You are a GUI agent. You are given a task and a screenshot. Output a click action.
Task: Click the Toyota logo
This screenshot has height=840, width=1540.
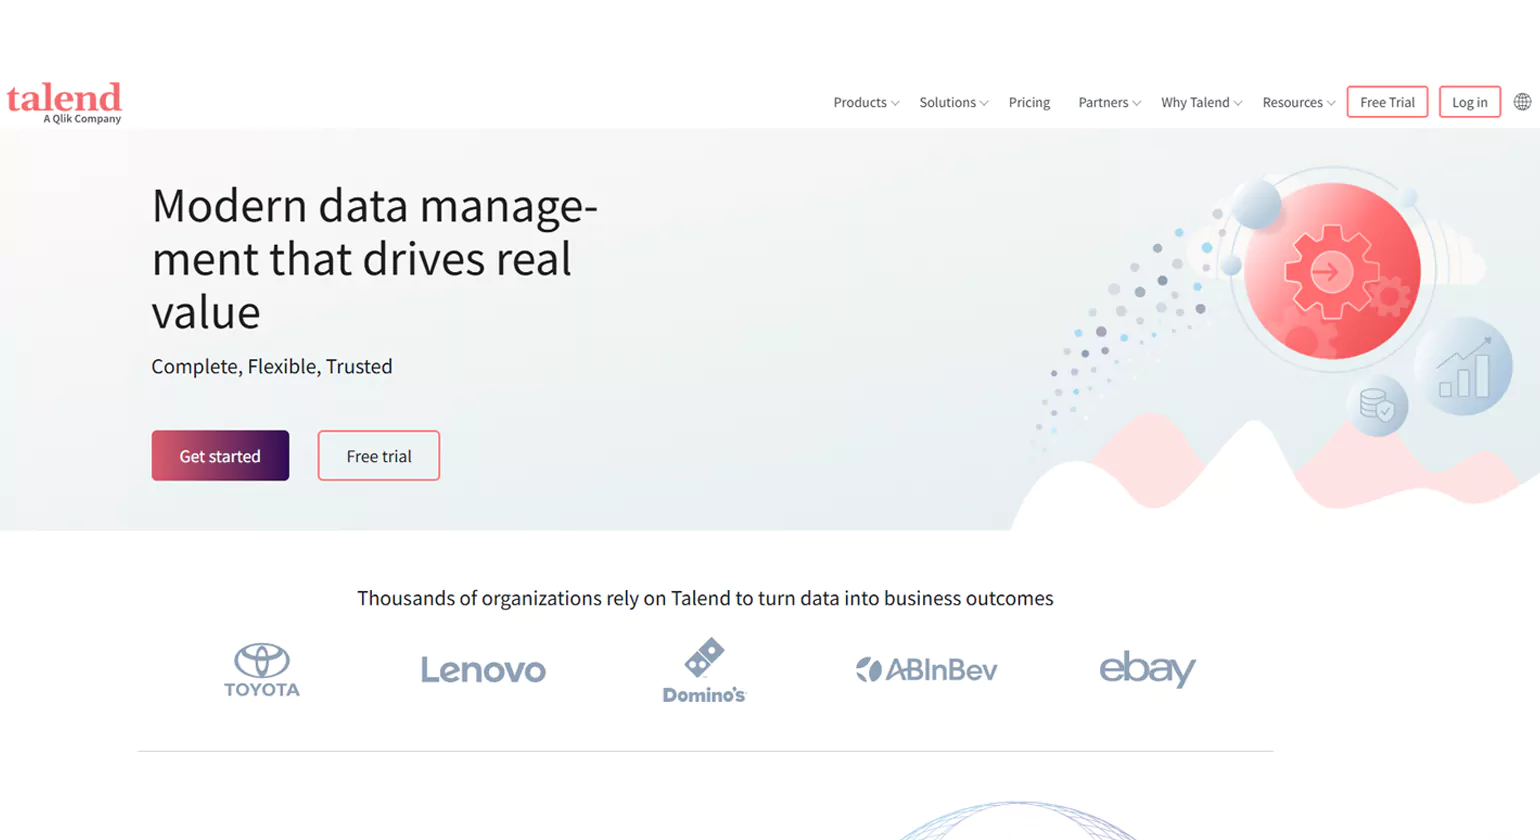click(x=262, y=670)
